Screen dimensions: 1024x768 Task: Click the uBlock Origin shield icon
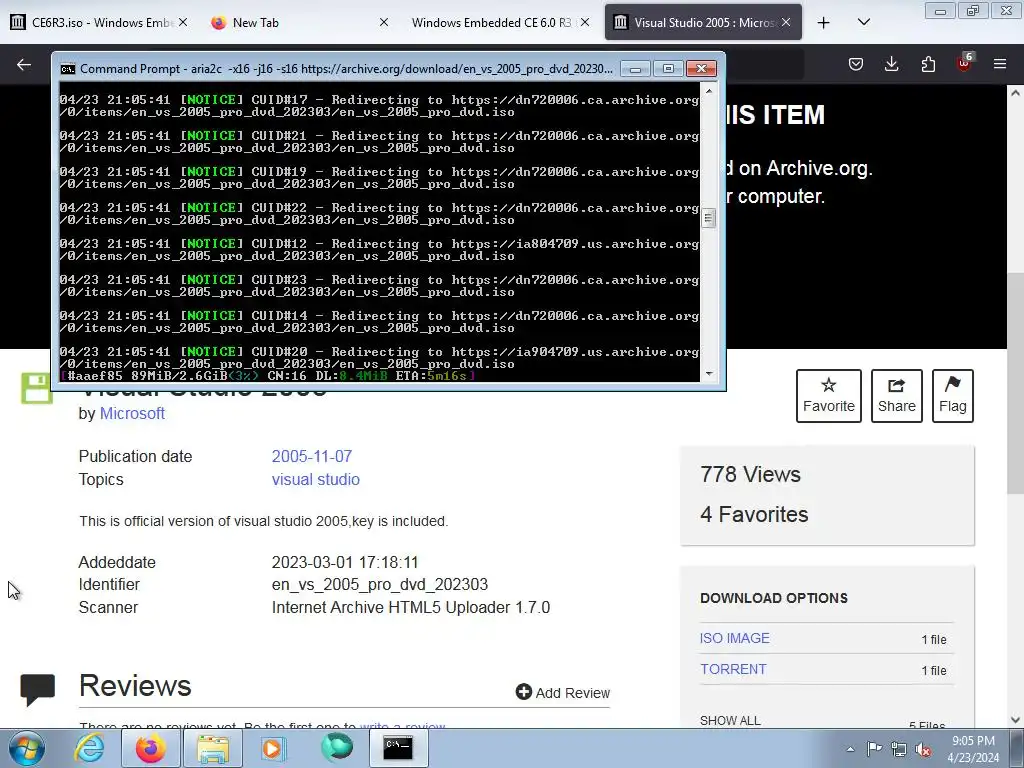tap(964, 63)
